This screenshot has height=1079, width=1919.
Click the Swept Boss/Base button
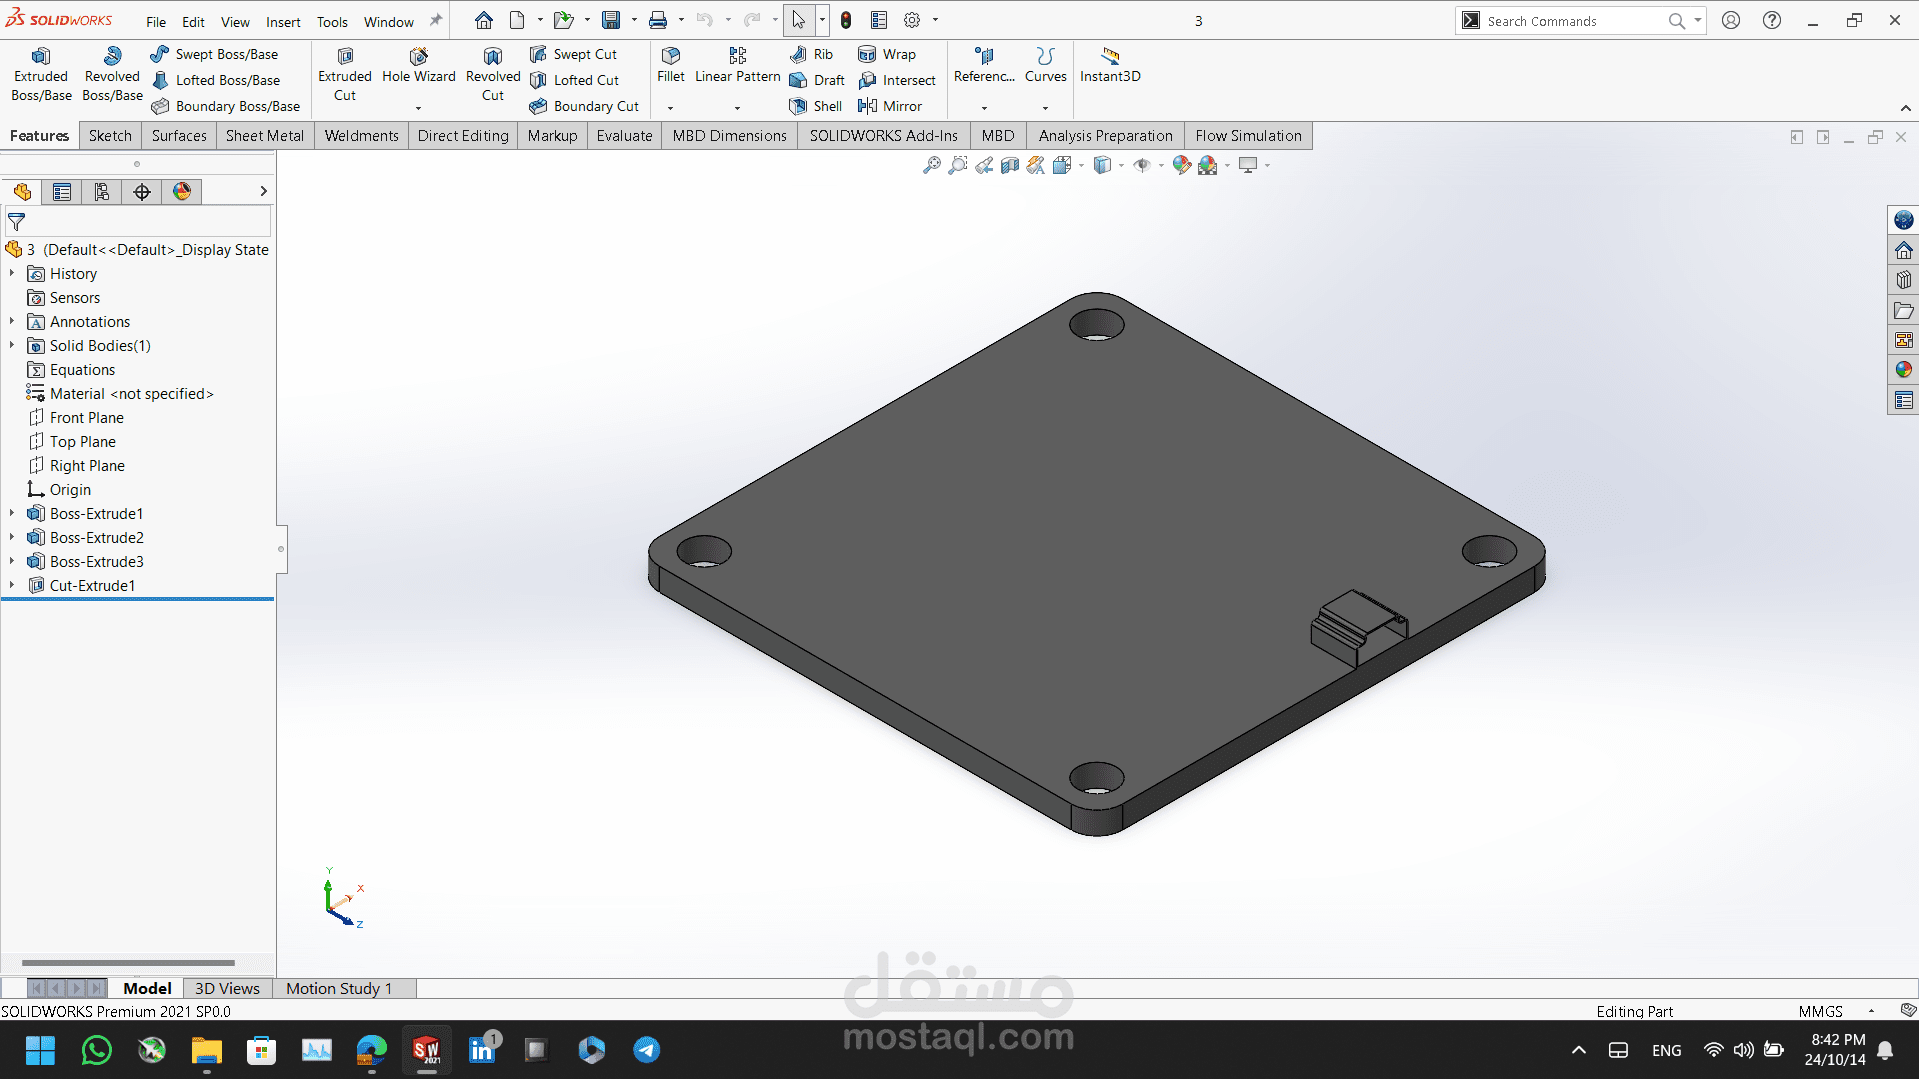(215, 54)
